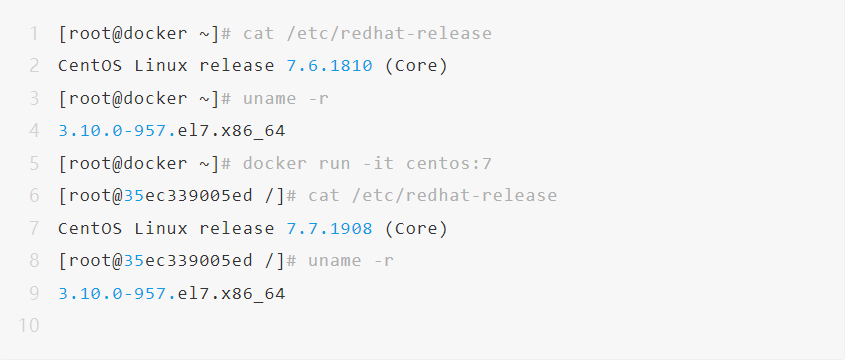This screenshot has width=847, height=360.
Task: Click line number 4 in the gutter
Action: point(34,131)
